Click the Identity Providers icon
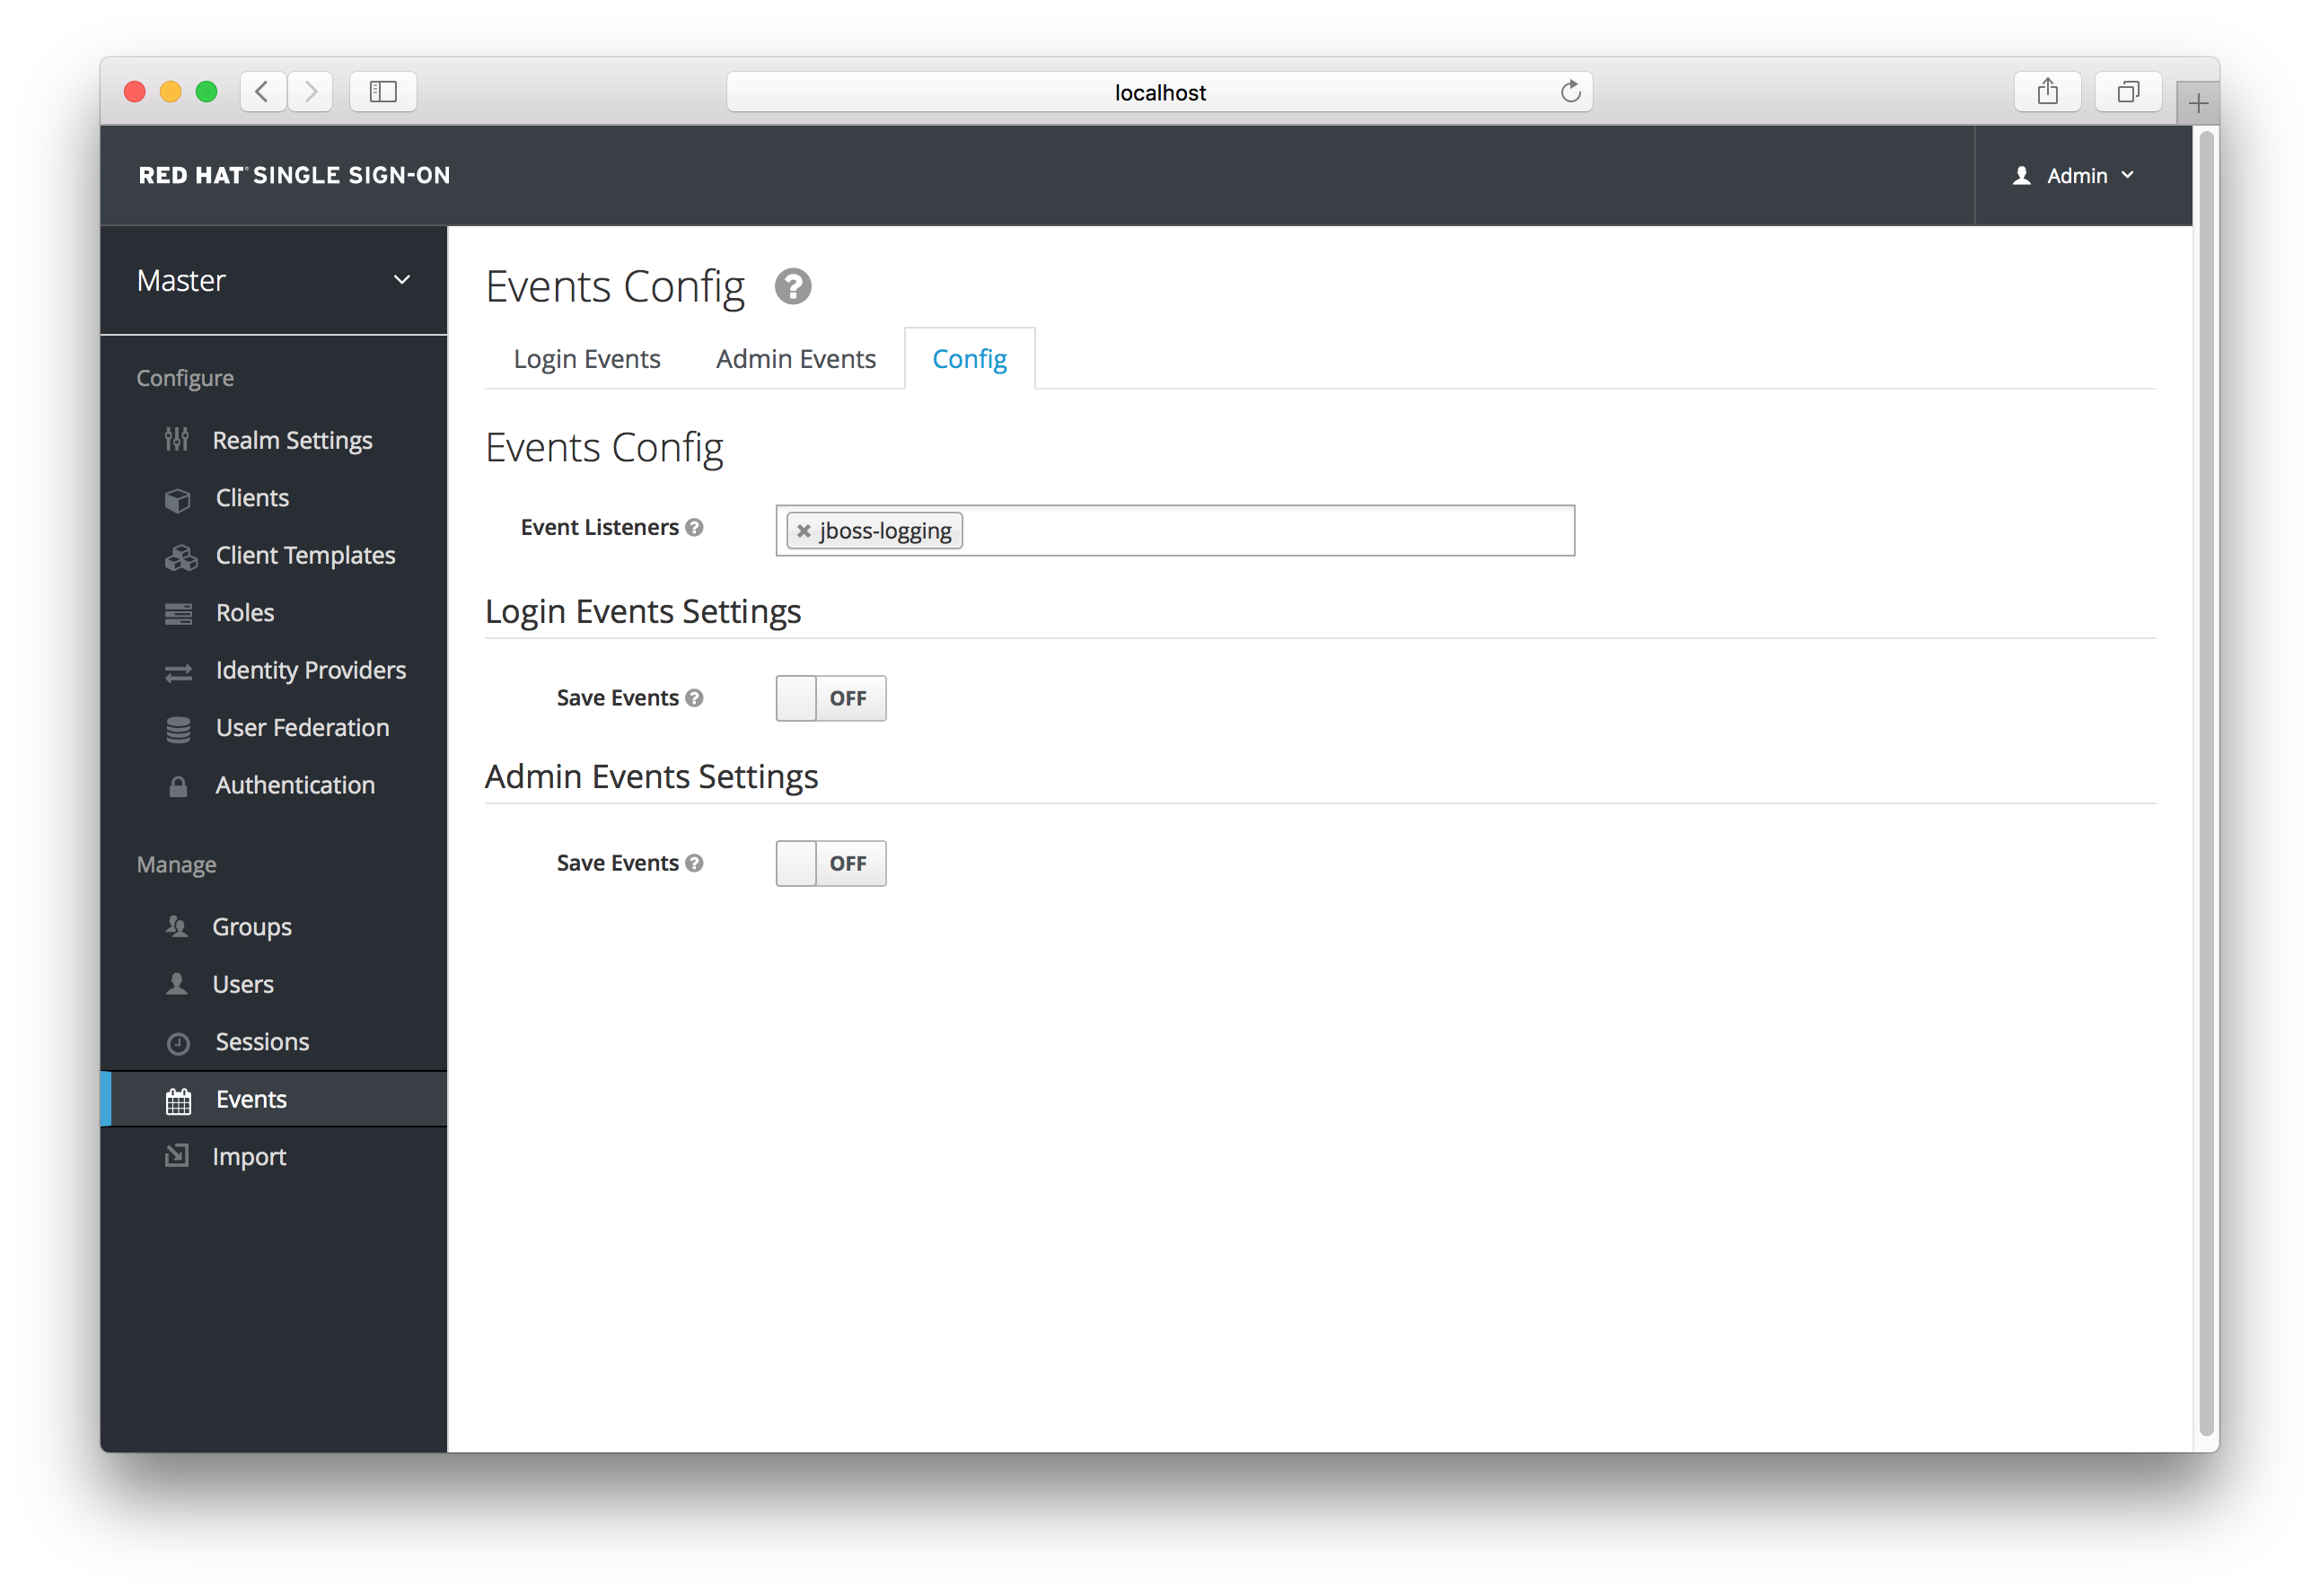The width and height of the screenshot is (2320, 1596). (x=178, y=670)
